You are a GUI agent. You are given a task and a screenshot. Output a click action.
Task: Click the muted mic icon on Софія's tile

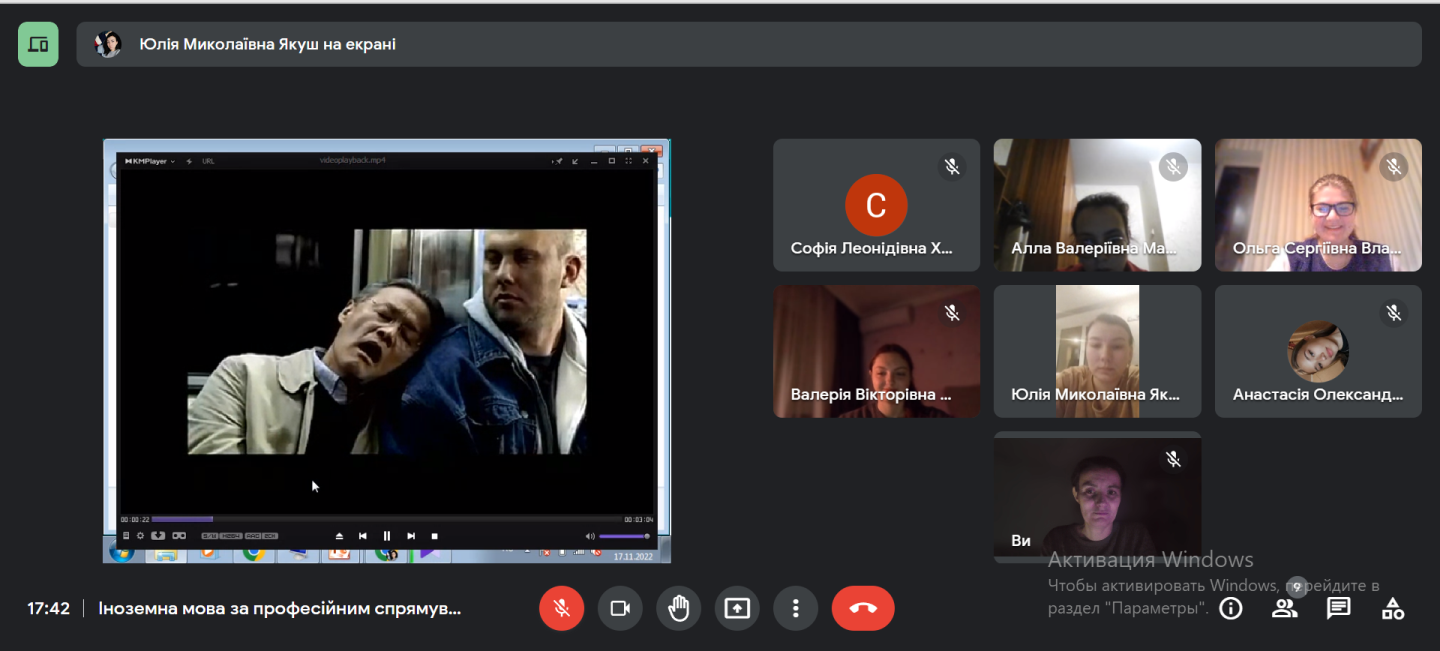tap(952, 167)
